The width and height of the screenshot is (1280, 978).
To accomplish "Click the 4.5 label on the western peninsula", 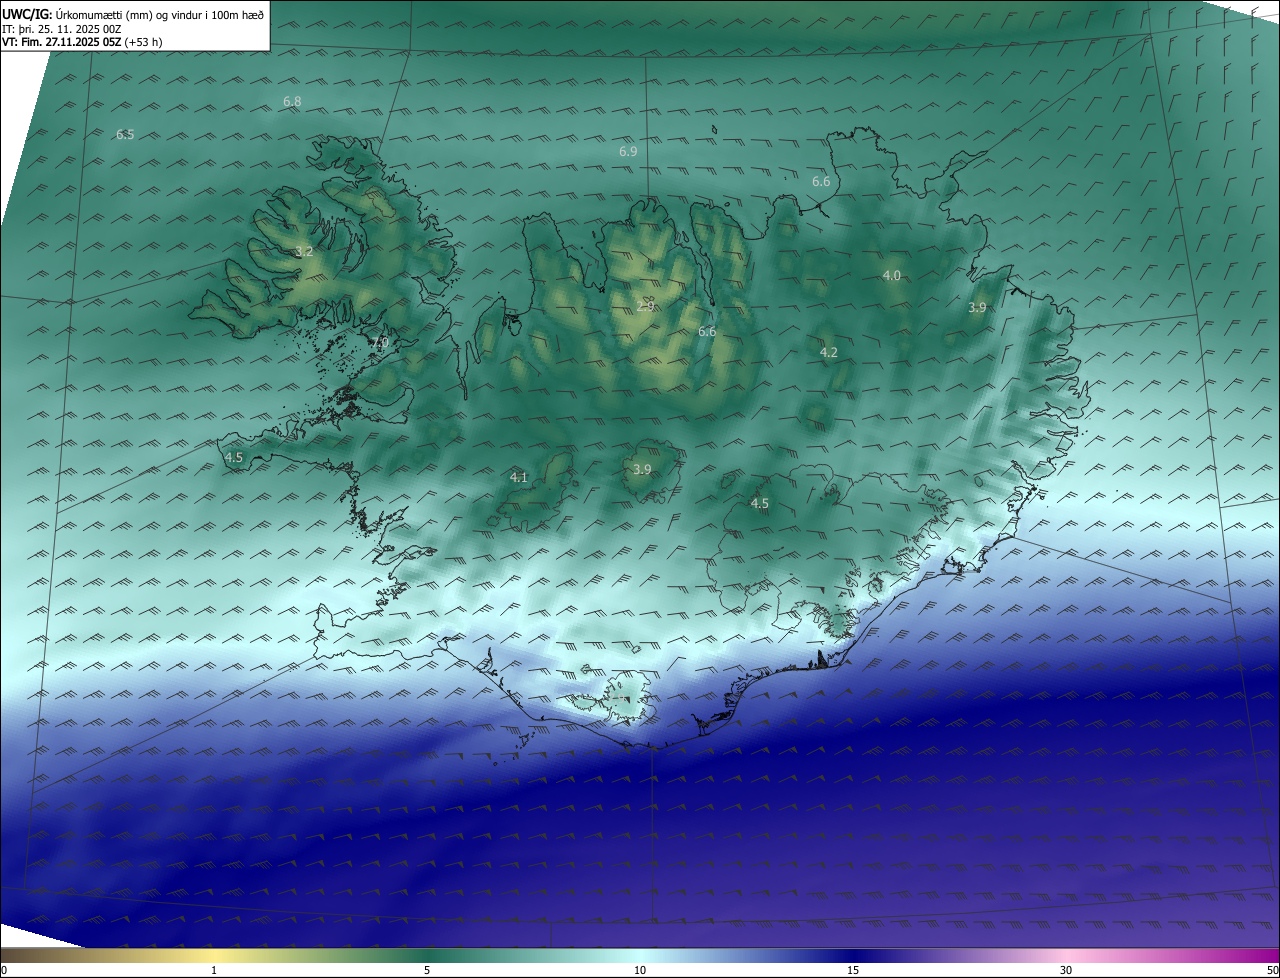I will (x=233, y=458).
